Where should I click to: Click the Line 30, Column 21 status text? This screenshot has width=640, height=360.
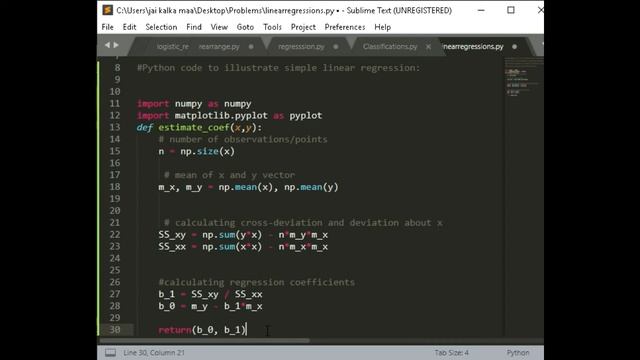154,353
